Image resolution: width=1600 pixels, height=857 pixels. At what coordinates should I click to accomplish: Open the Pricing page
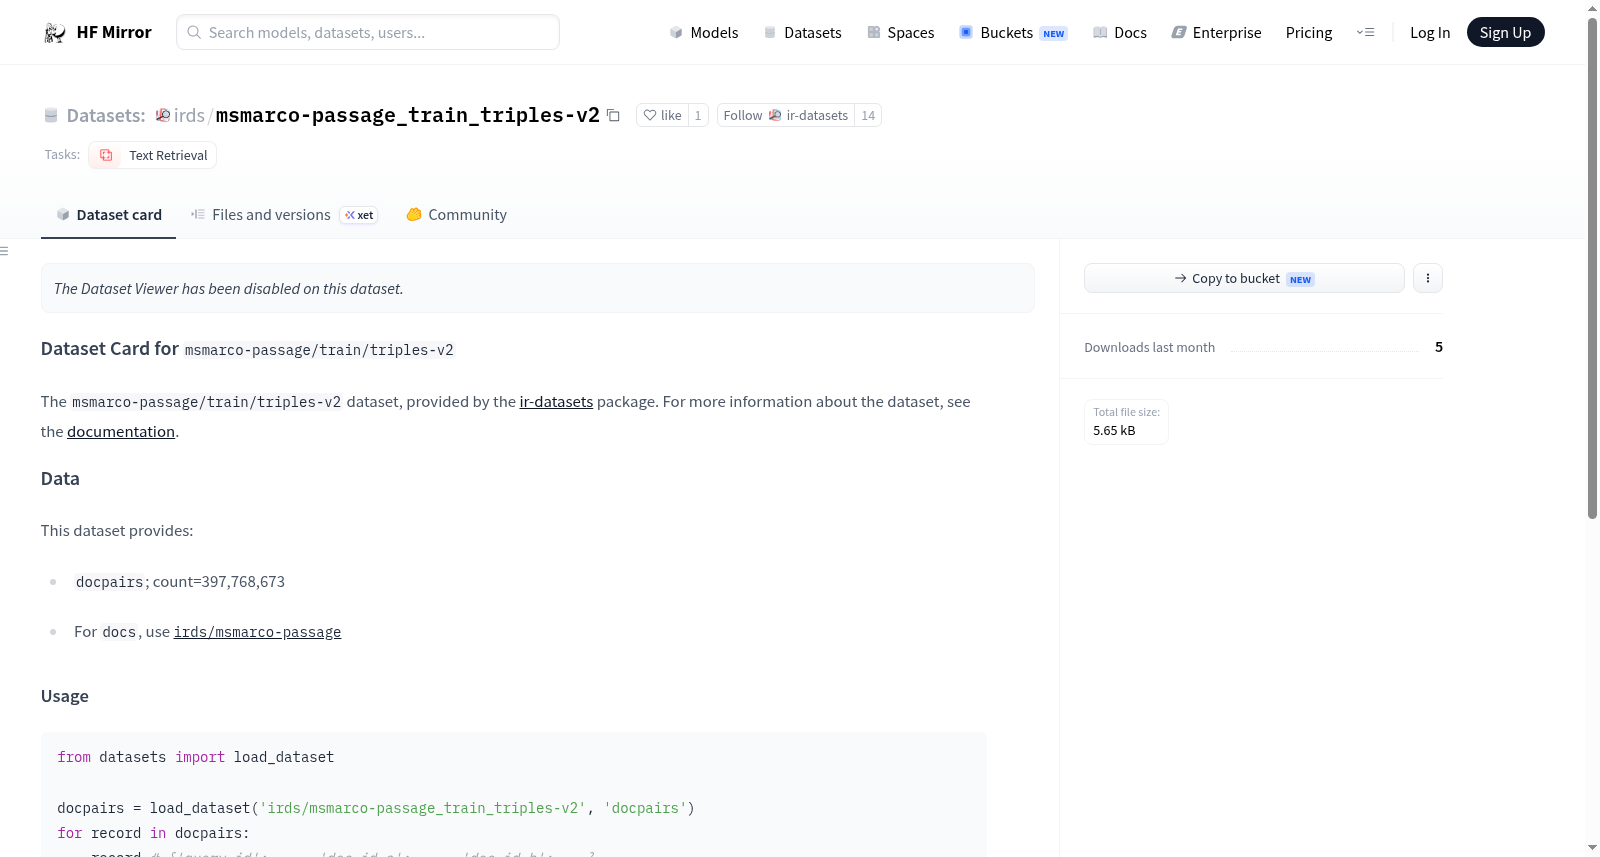(1309, 32)
